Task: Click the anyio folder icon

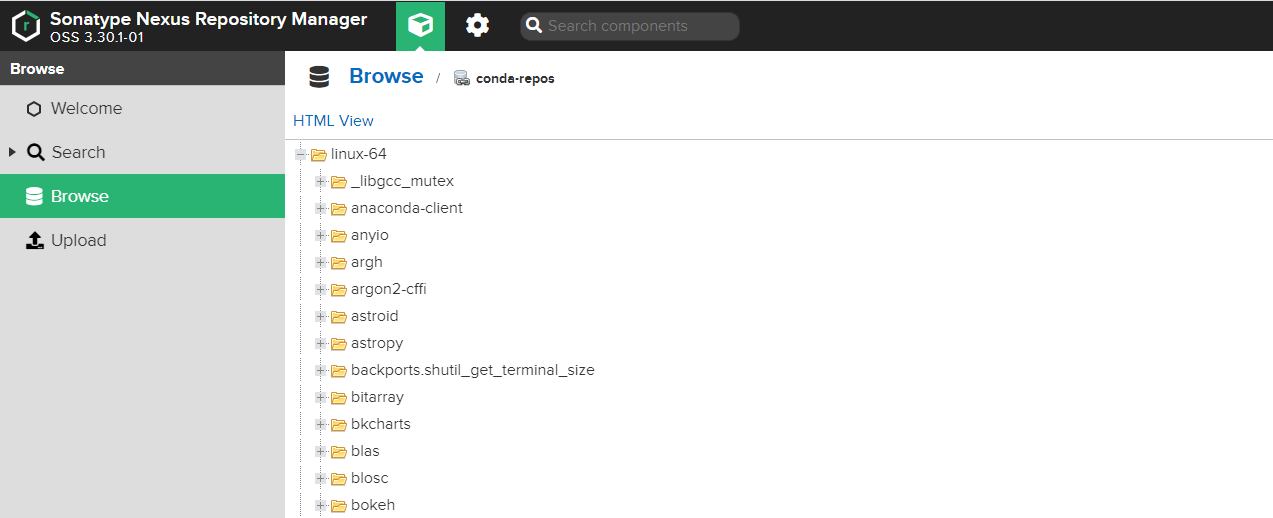Action: [339, 235]
